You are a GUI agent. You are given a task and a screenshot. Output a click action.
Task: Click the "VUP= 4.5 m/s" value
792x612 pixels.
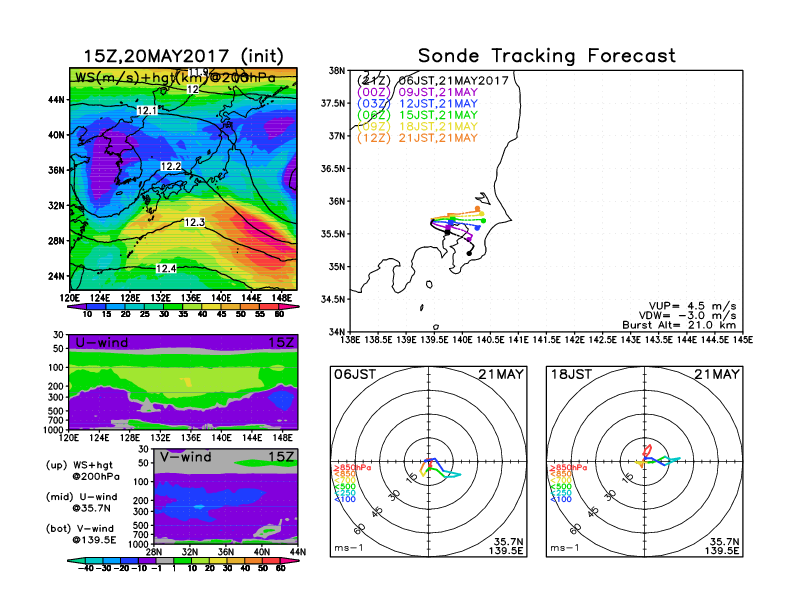(692, 306)
